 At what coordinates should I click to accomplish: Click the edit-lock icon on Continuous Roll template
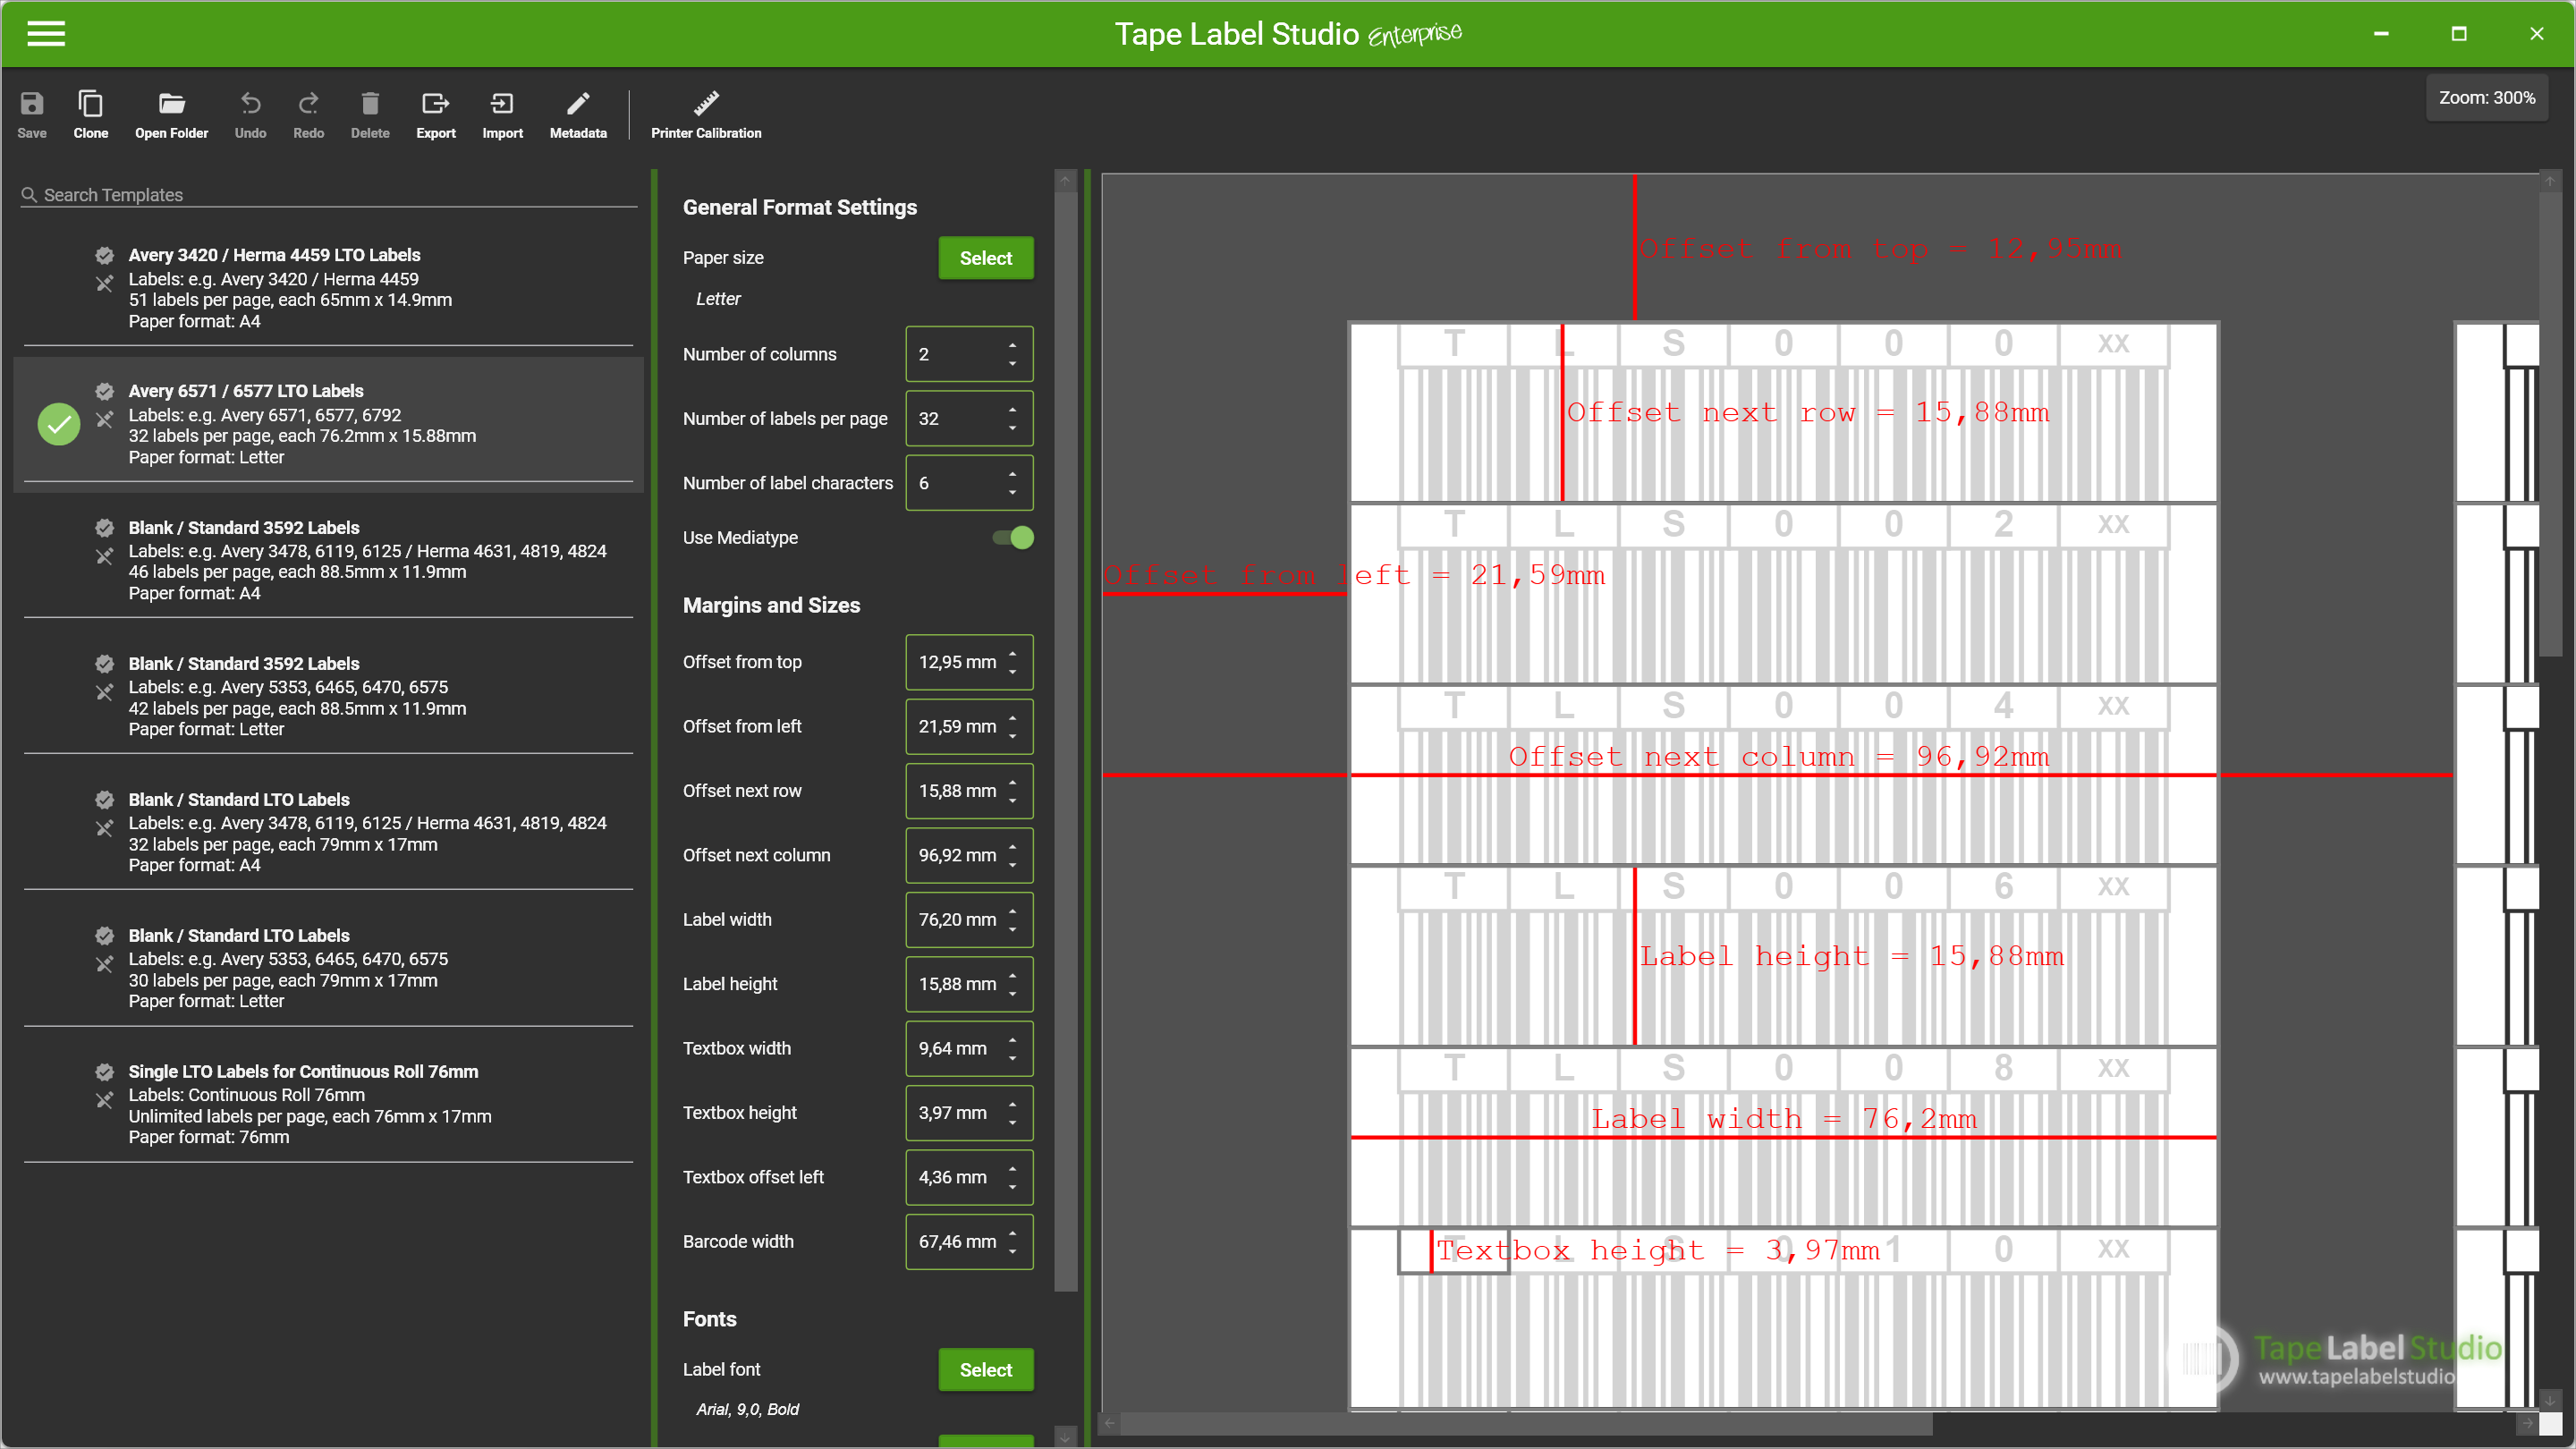pyautogui.click(x=104, y=1100)
